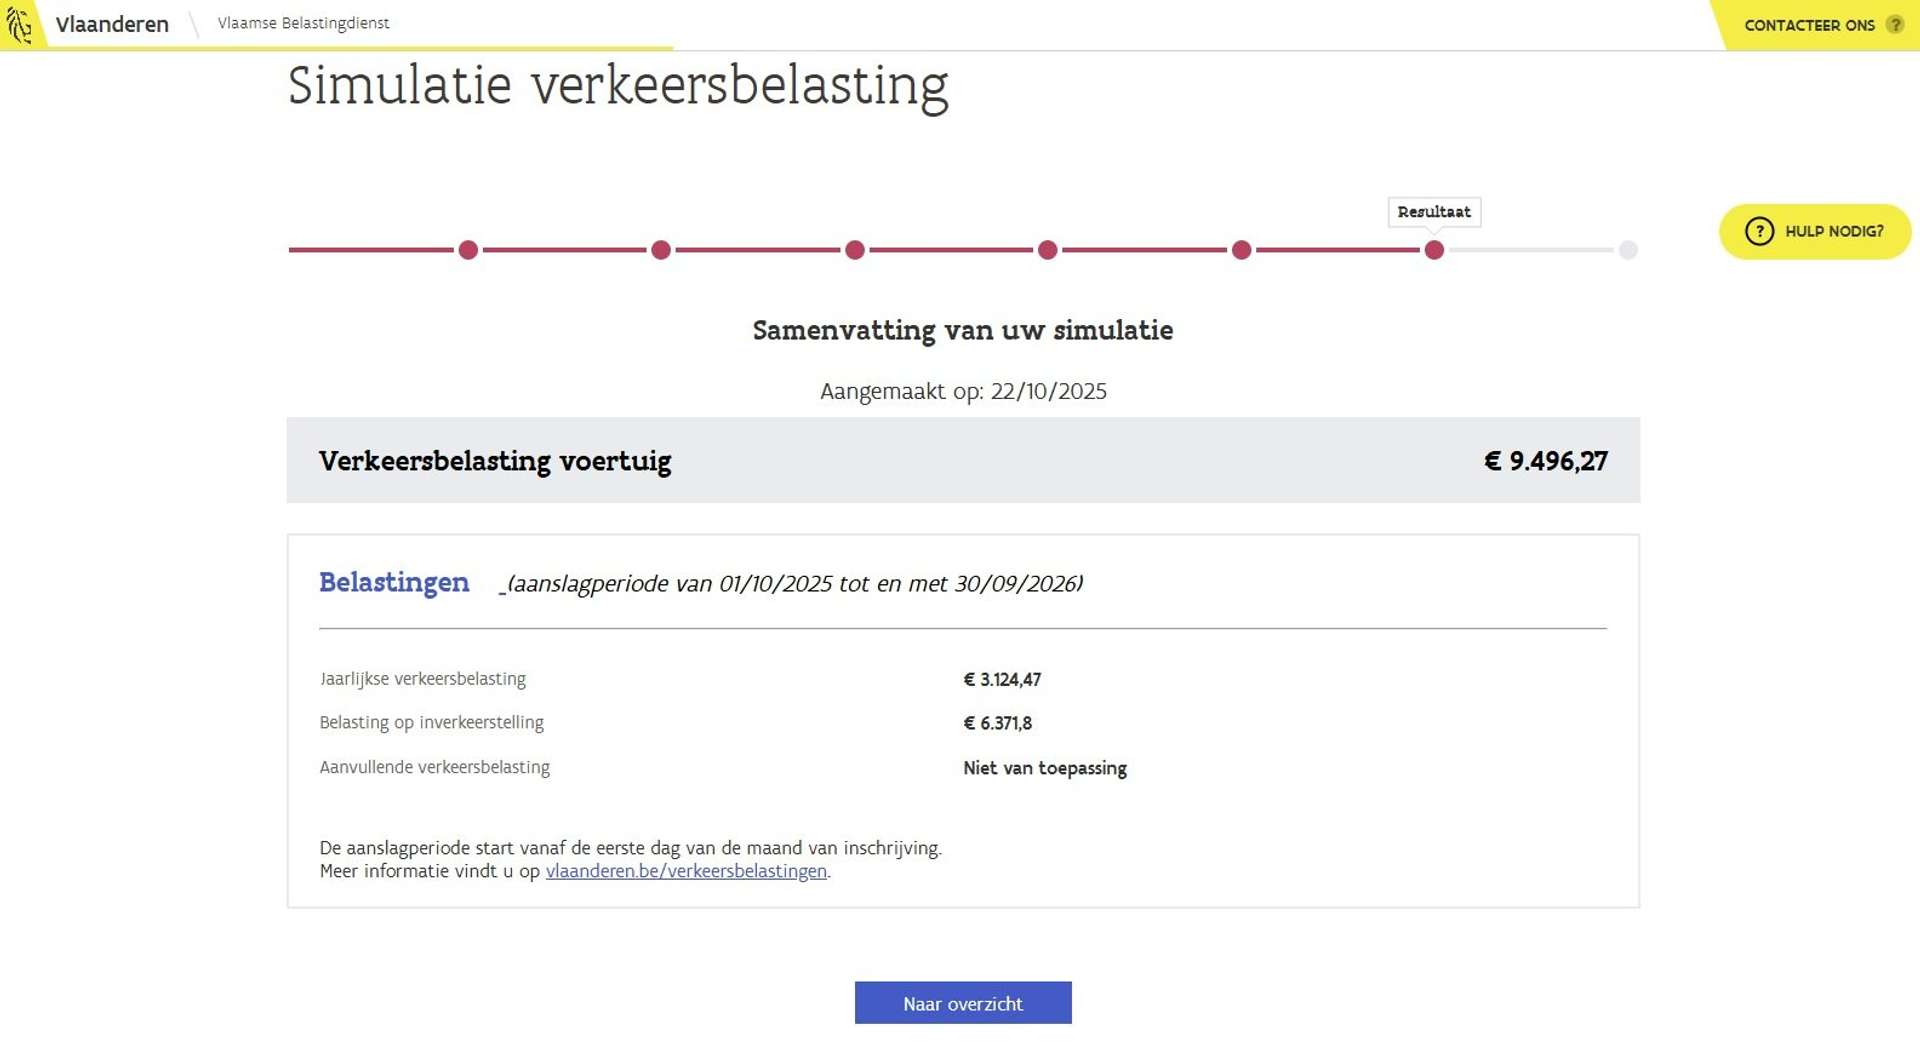
Task: Return to the fourth progress step dot
Action: tap(1047, 250)
